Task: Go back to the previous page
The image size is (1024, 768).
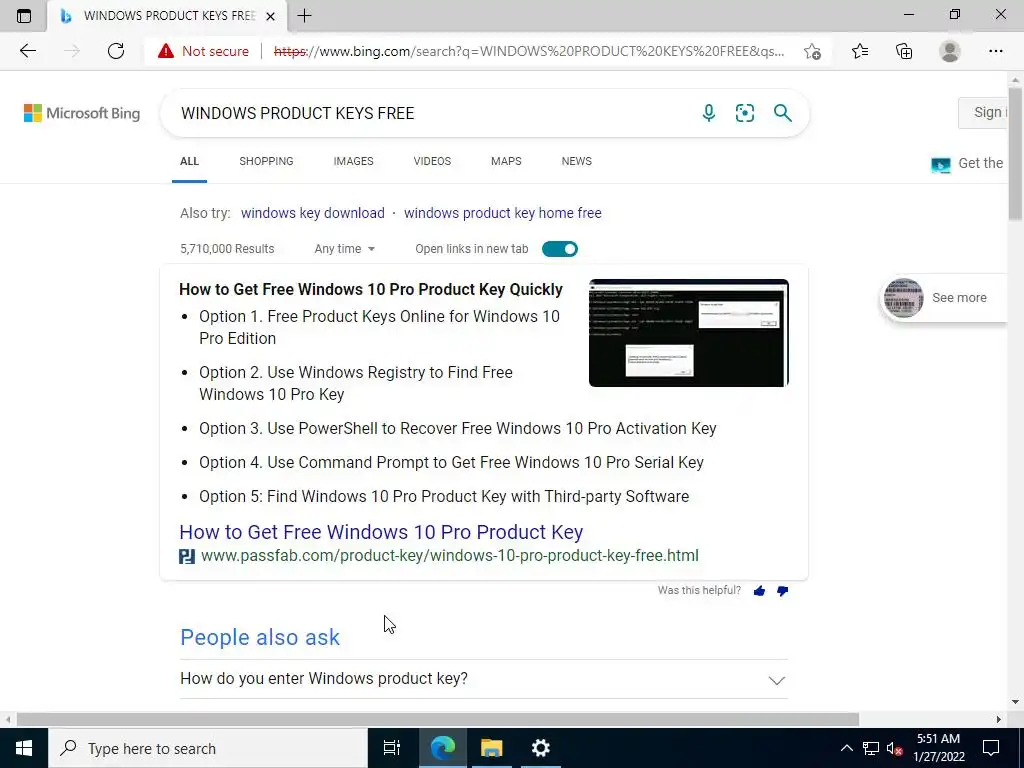Action: point(27,51)
